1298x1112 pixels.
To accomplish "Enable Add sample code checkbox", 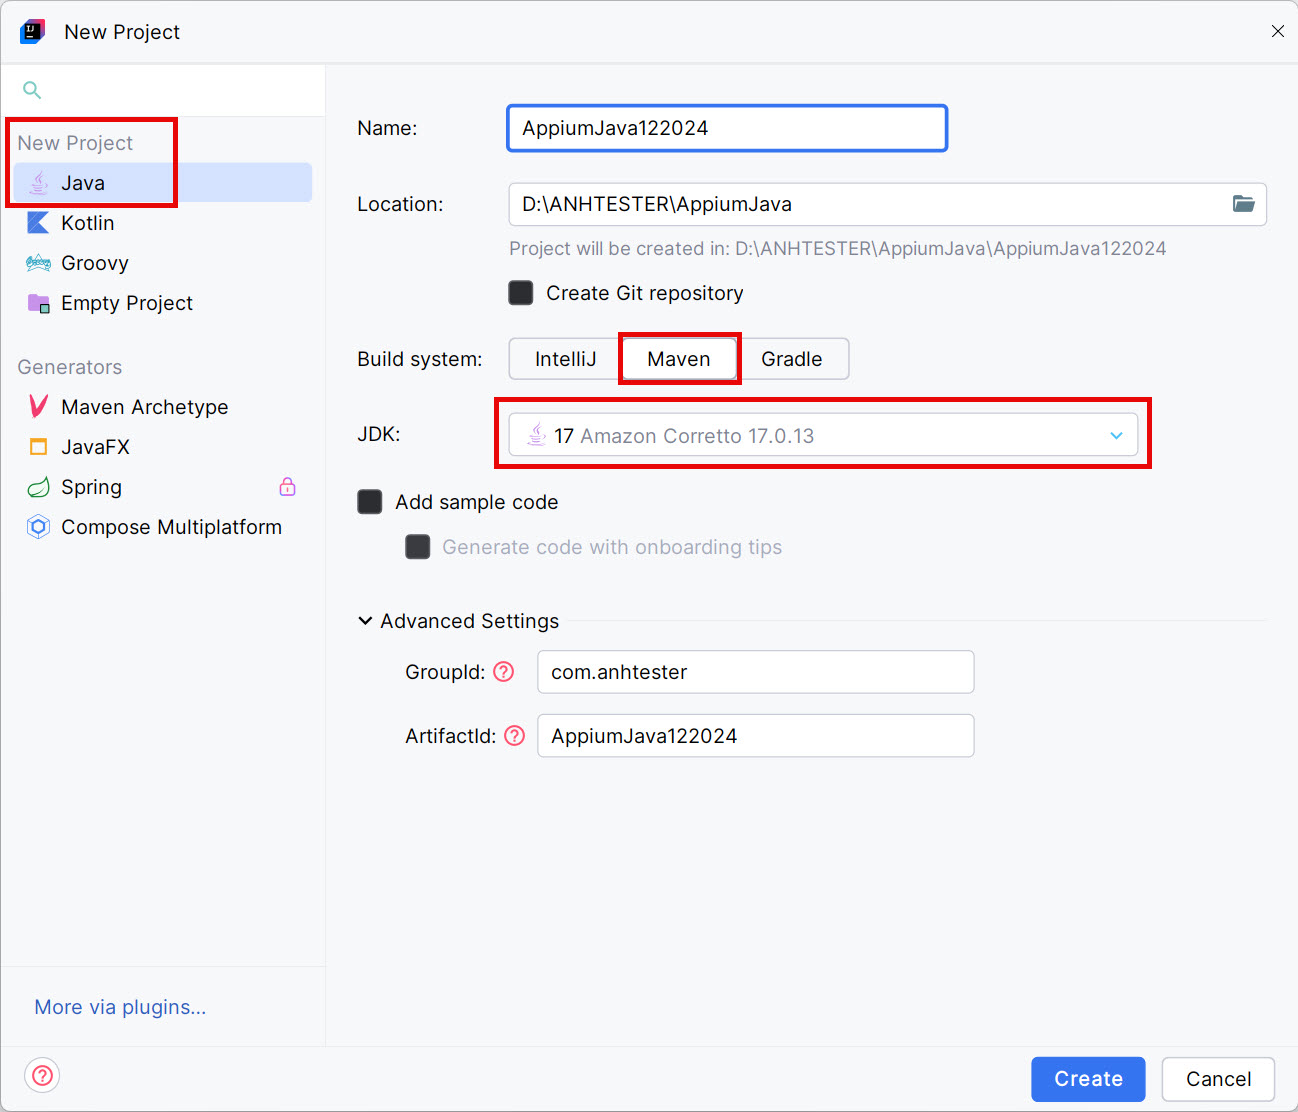I will click(x=370, y=502).
